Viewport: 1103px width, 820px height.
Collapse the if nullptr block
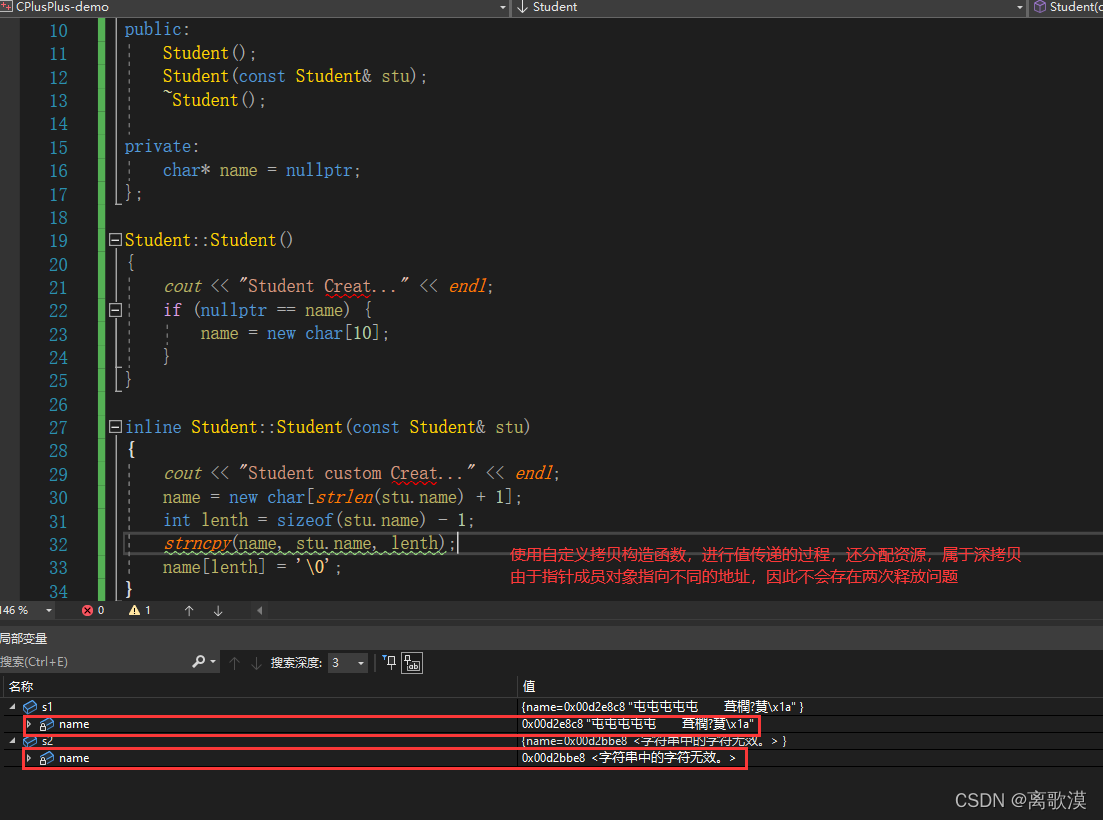[x=116, y=309]
